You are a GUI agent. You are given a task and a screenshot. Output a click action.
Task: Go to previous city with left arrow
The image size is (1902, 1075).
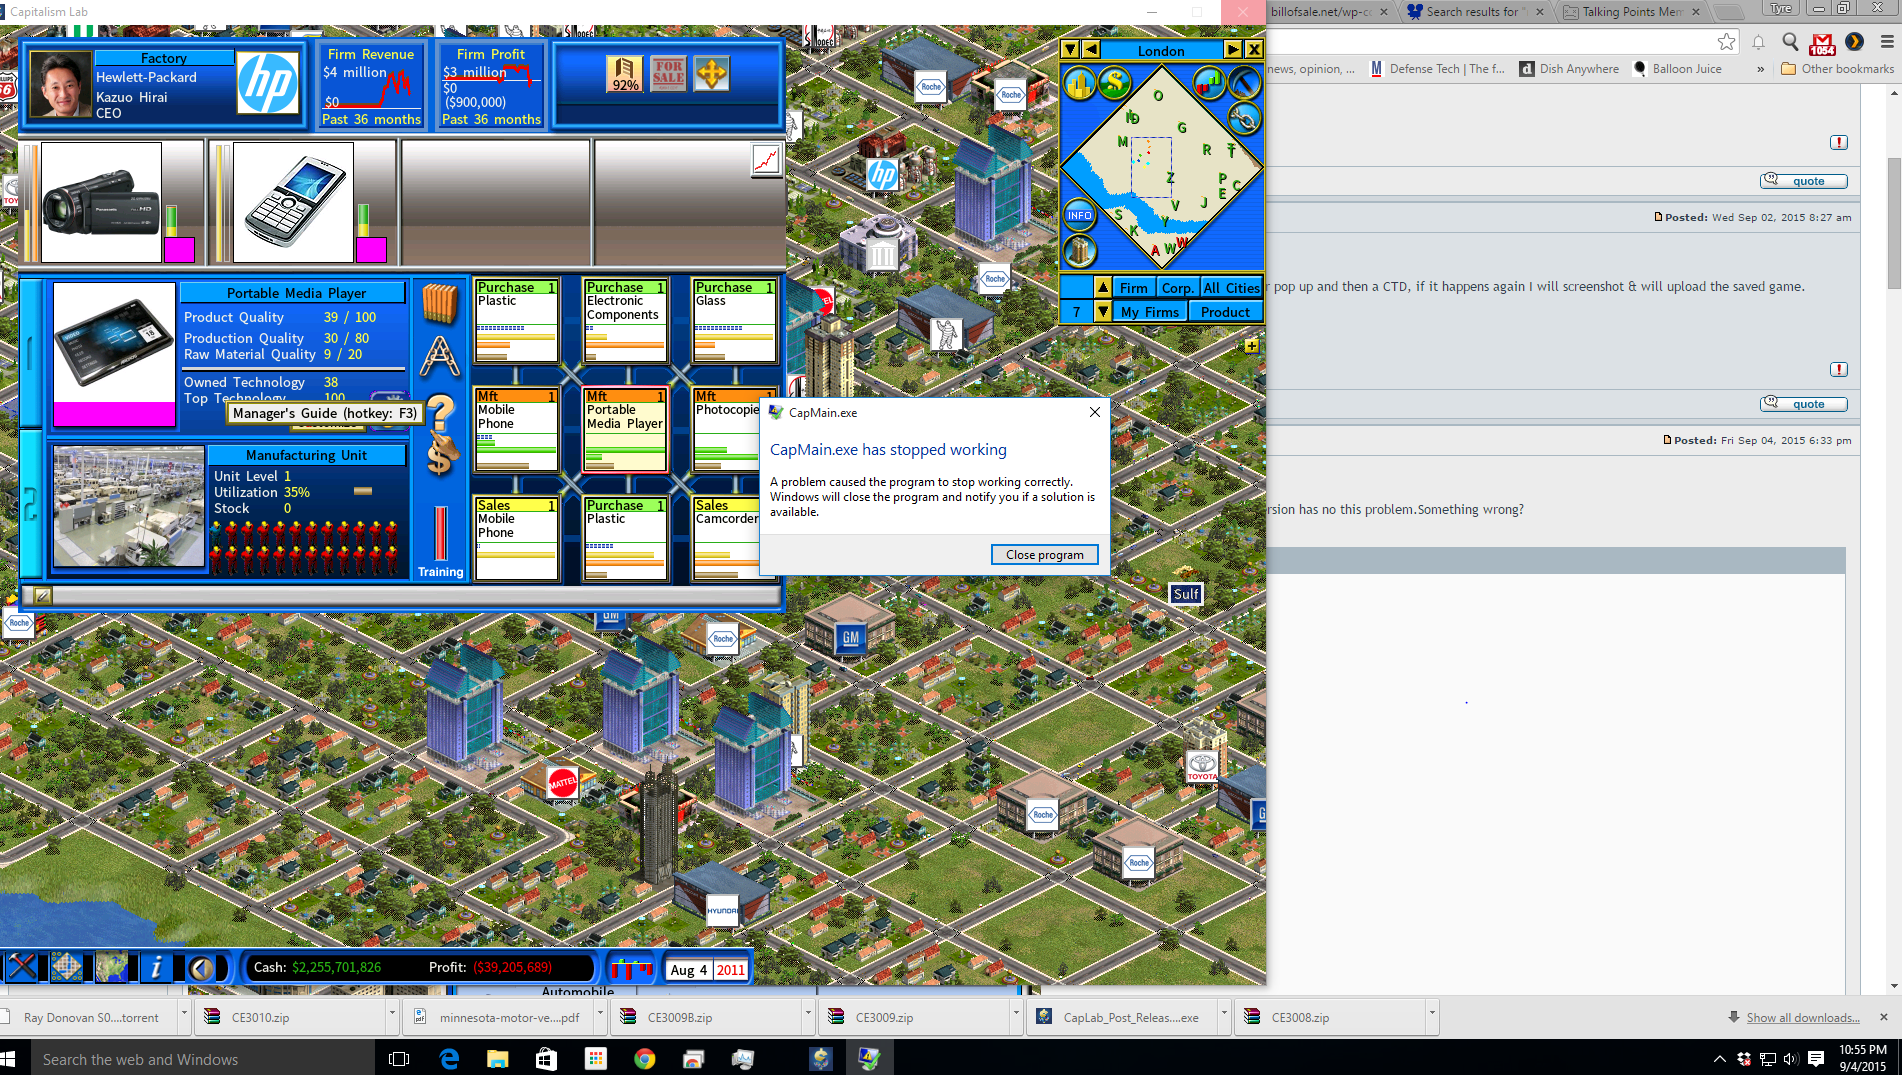point(1091,50)
